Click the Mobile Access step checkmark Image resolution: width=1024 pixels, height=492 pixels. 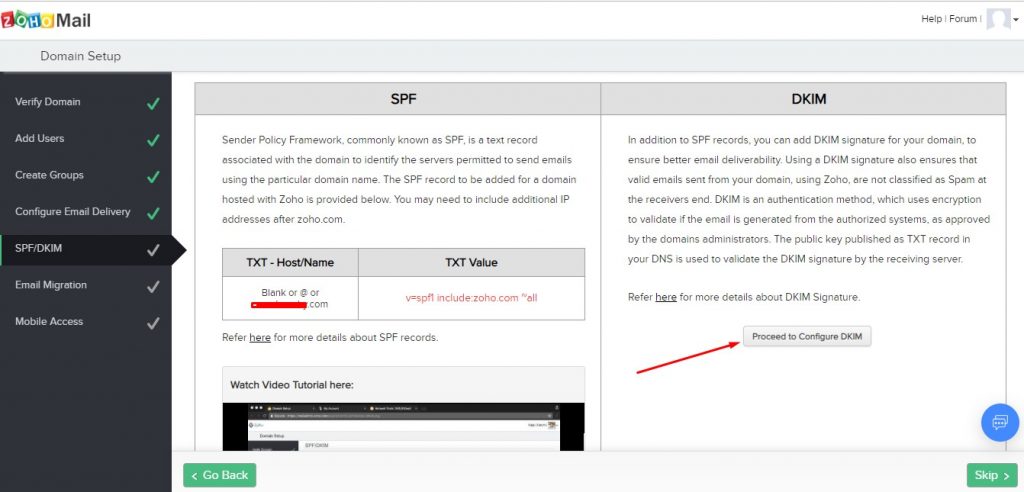click(153, 323)
